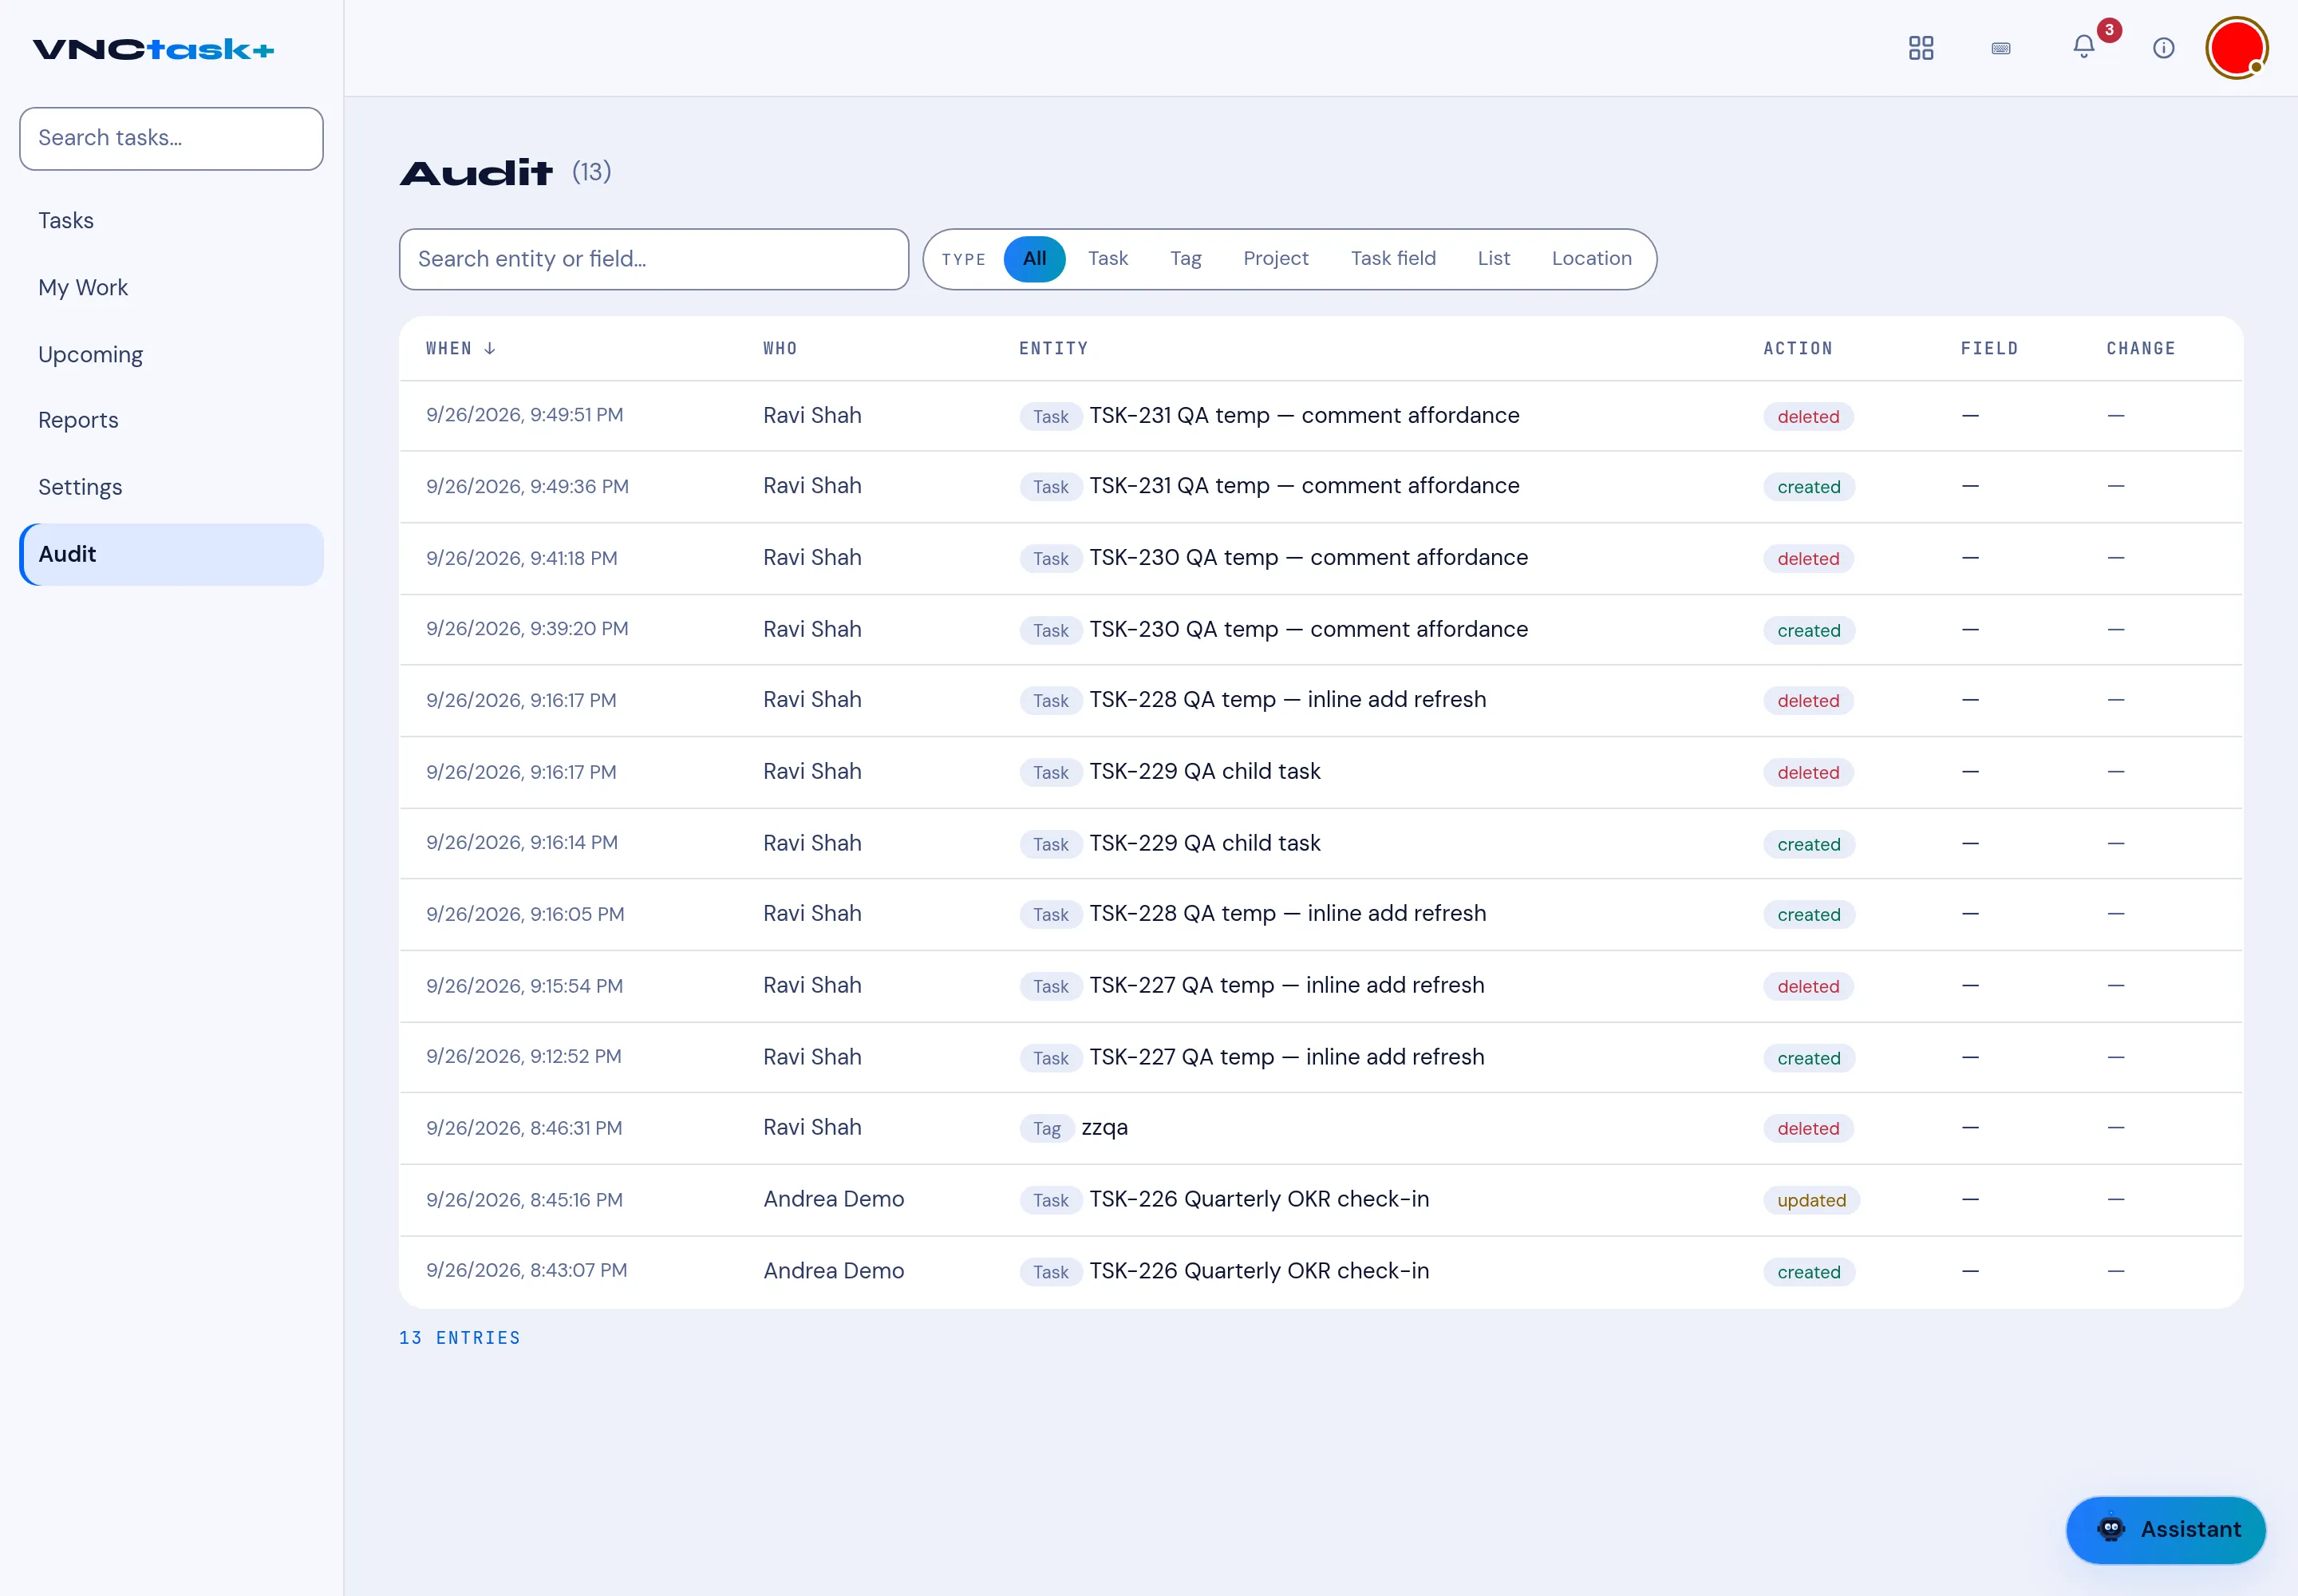Click TSK-230 entity in 9:41:18 PM row
The image size is (2298, 1596).
[1308, 558]
